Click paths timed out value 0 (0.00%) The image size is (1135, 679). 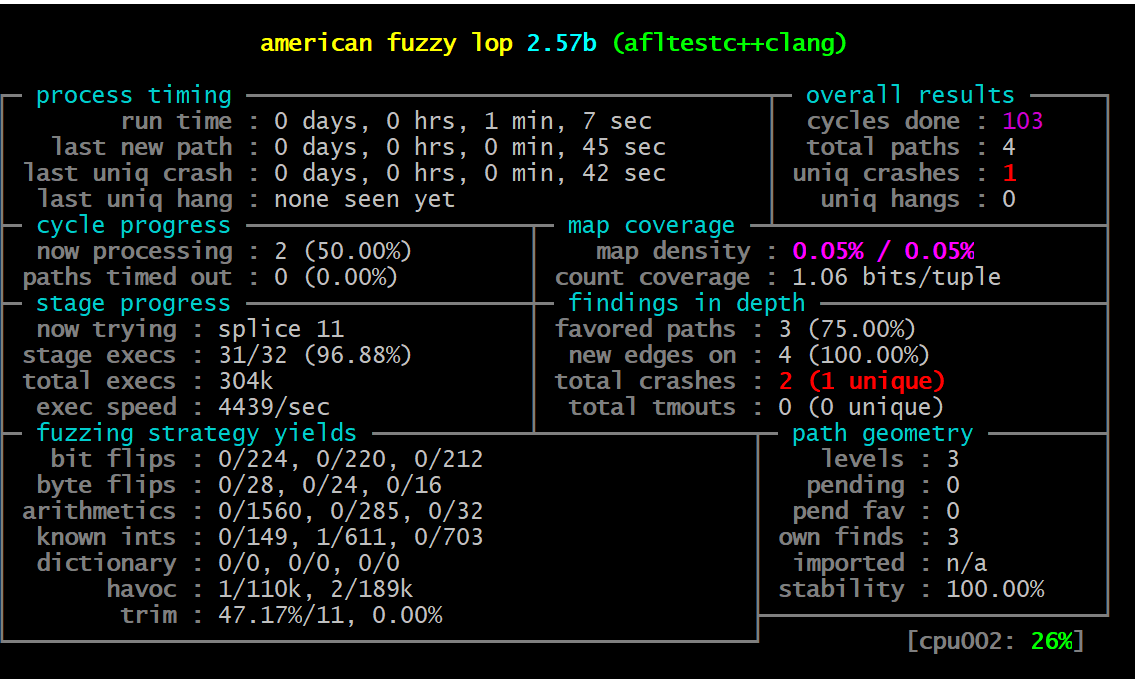click(x=336, y=277)
